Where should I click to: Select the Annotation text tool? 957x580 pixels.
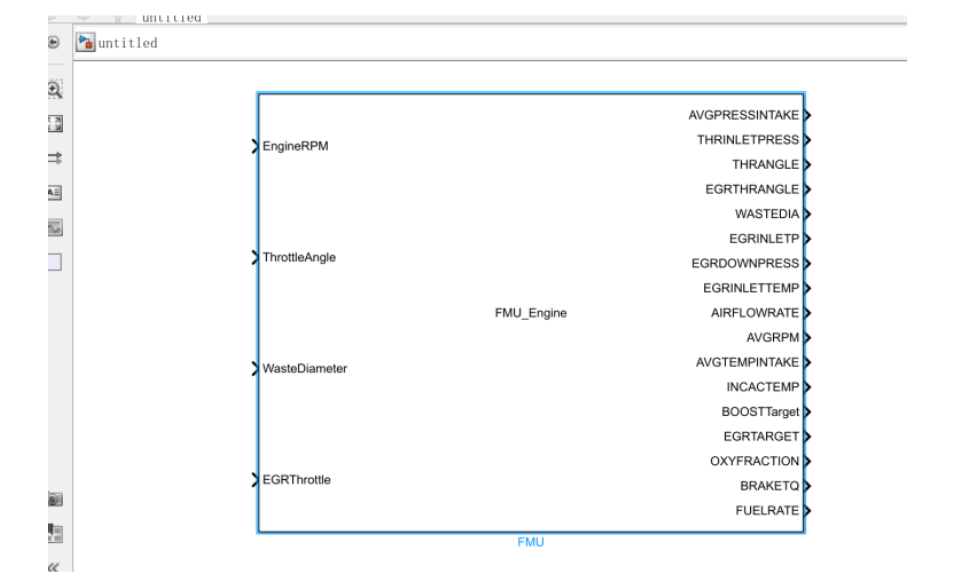coord(55,193)
